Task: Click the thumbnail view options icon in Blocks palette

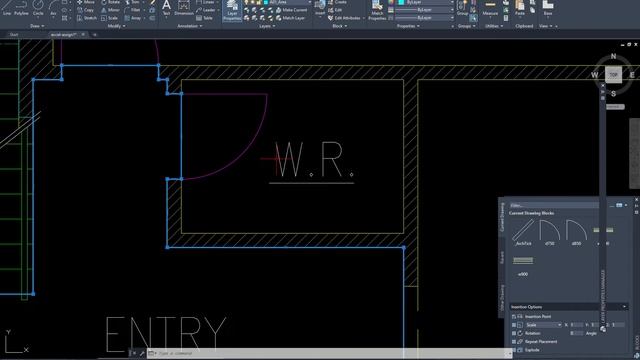Action: (619, 205)
